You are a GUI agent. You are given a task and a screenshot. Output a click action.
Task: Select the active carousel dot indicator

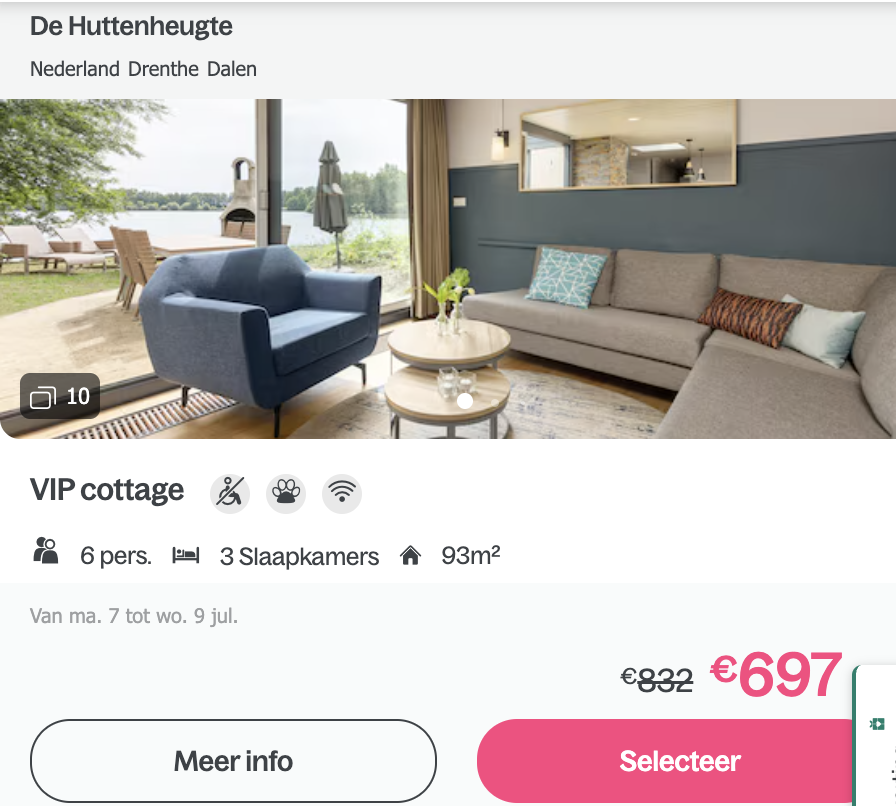pos(465,401)
